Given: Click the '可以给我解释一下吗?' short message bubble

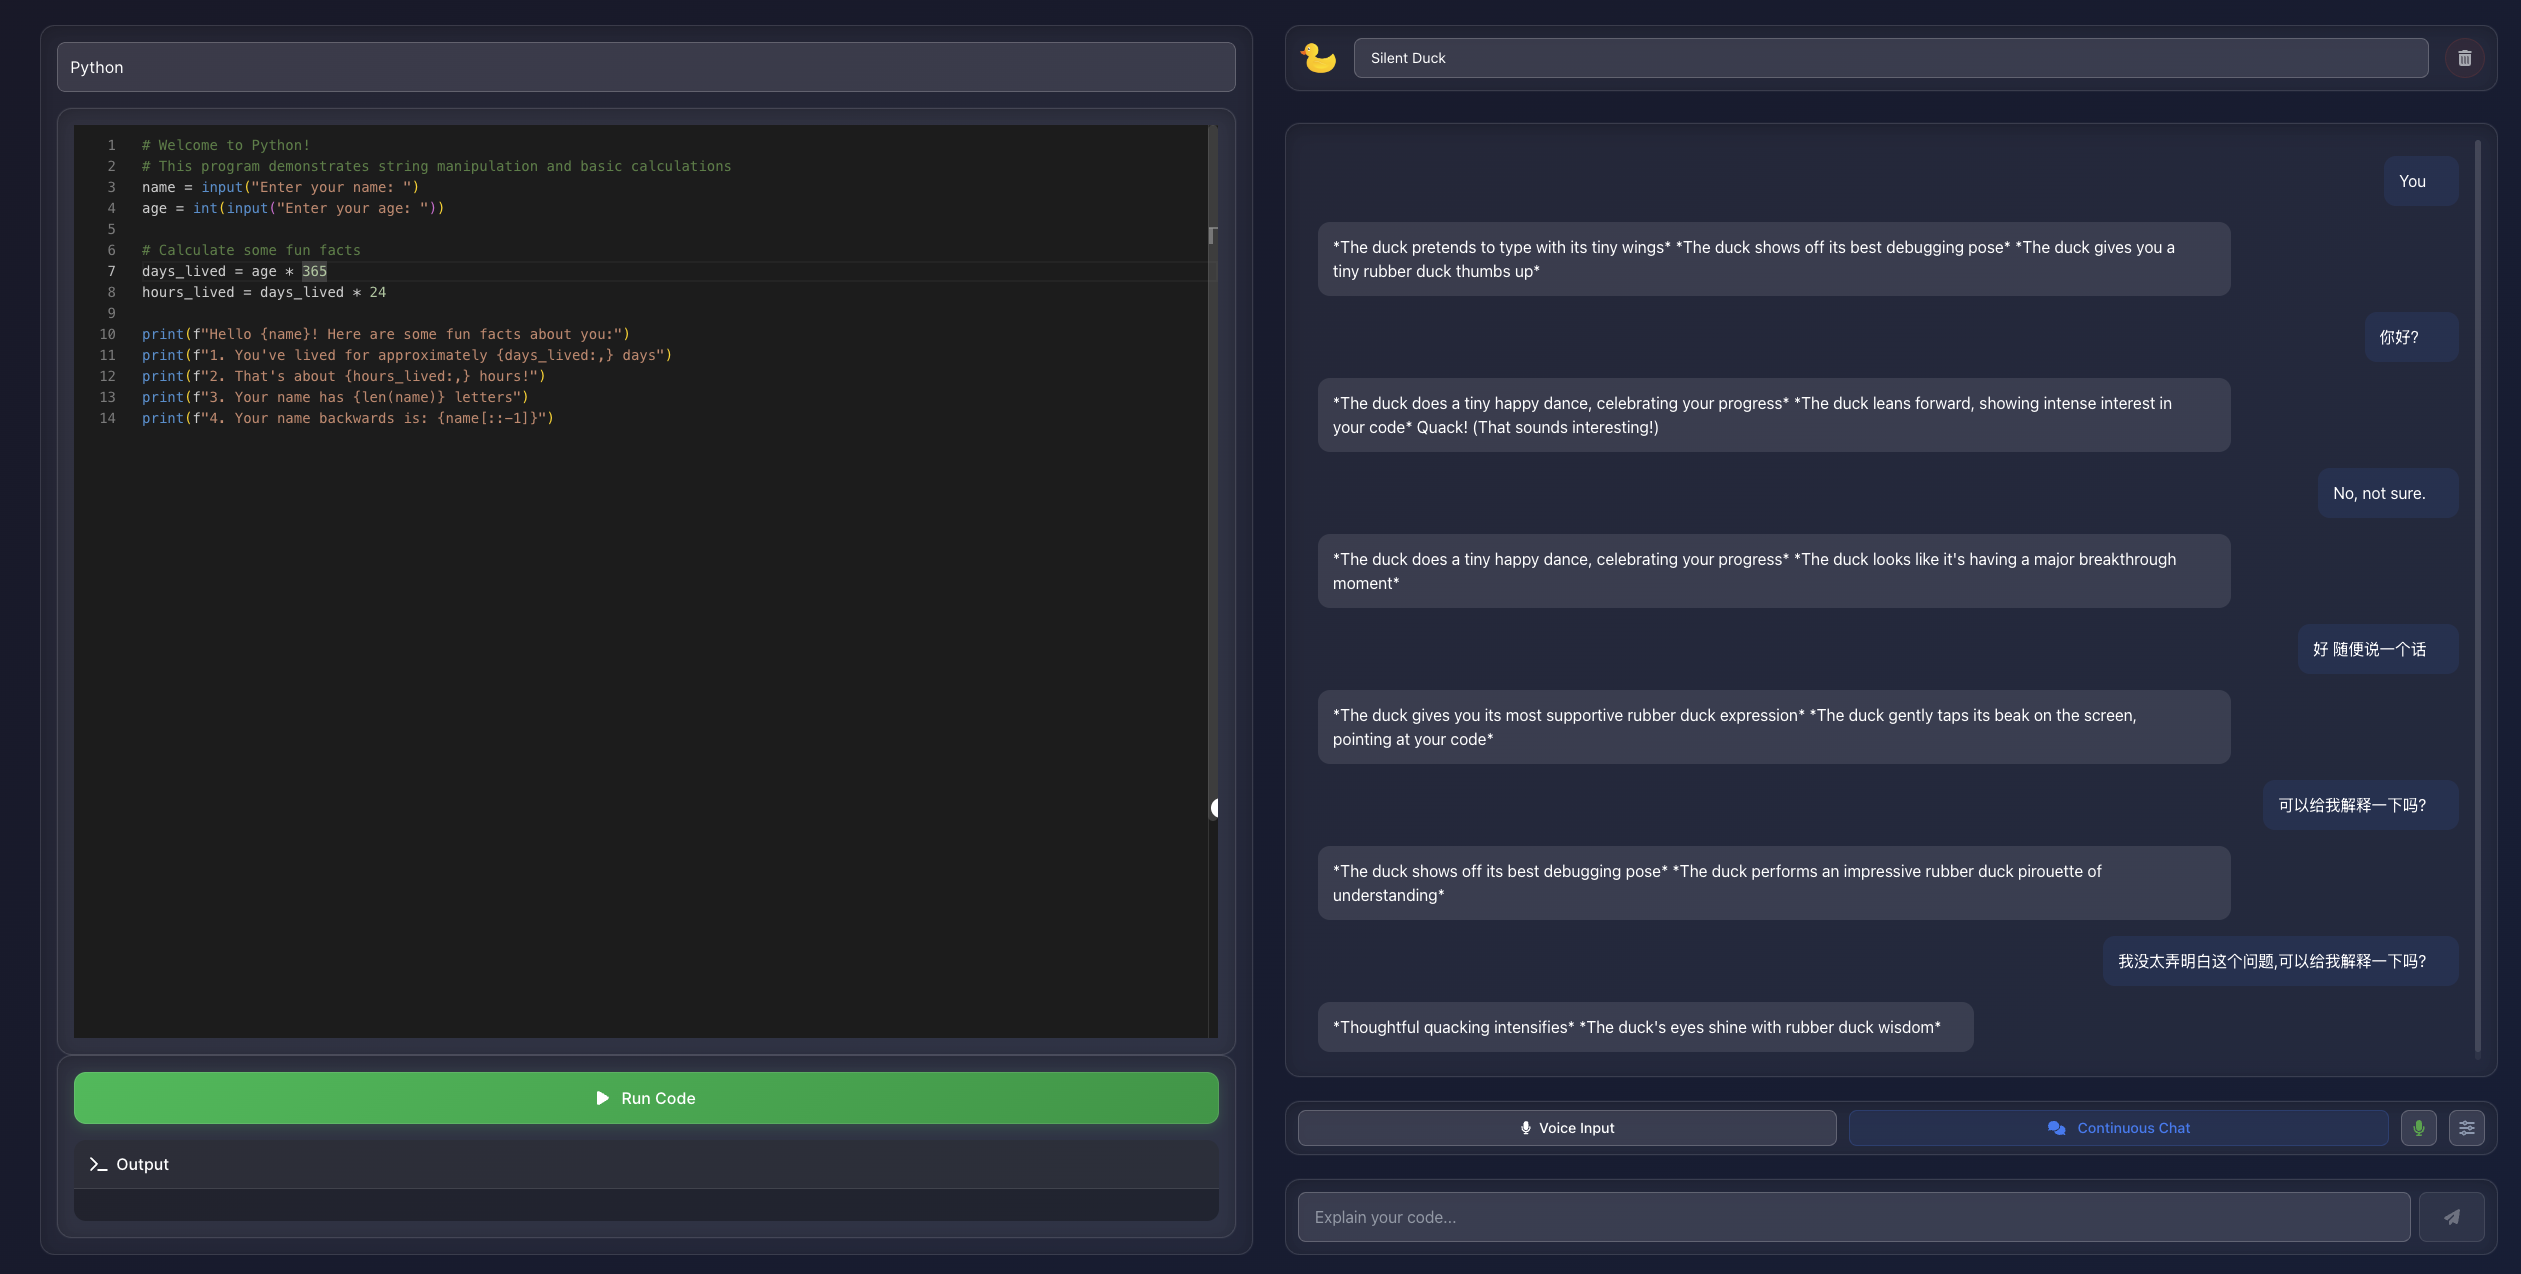Looking at the screenshot, I should click(2360, 805).
